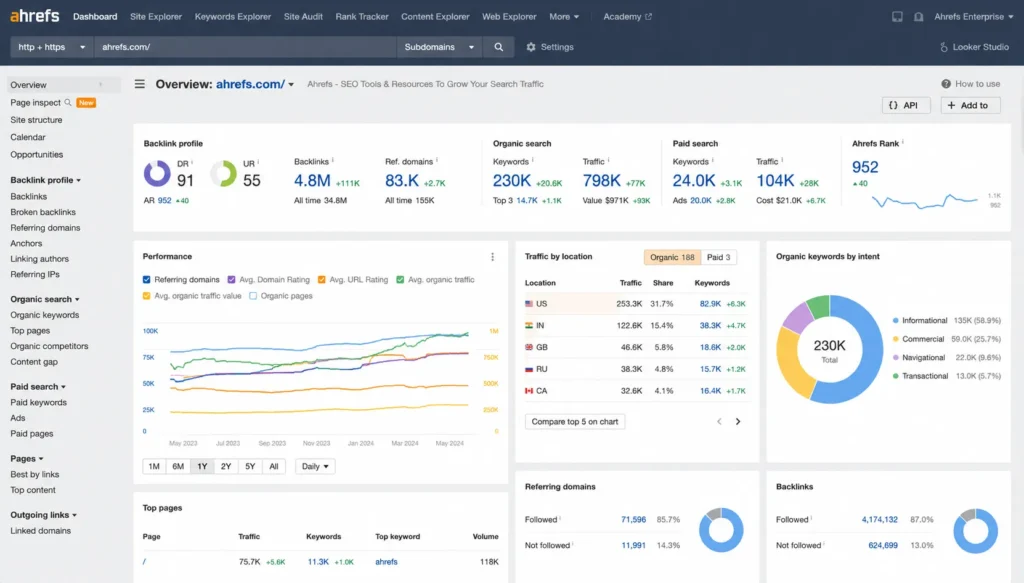This screenshot has height=583, width=1024.
Task: Open Content gap in sidebar
Action: (x=34, y=362)
